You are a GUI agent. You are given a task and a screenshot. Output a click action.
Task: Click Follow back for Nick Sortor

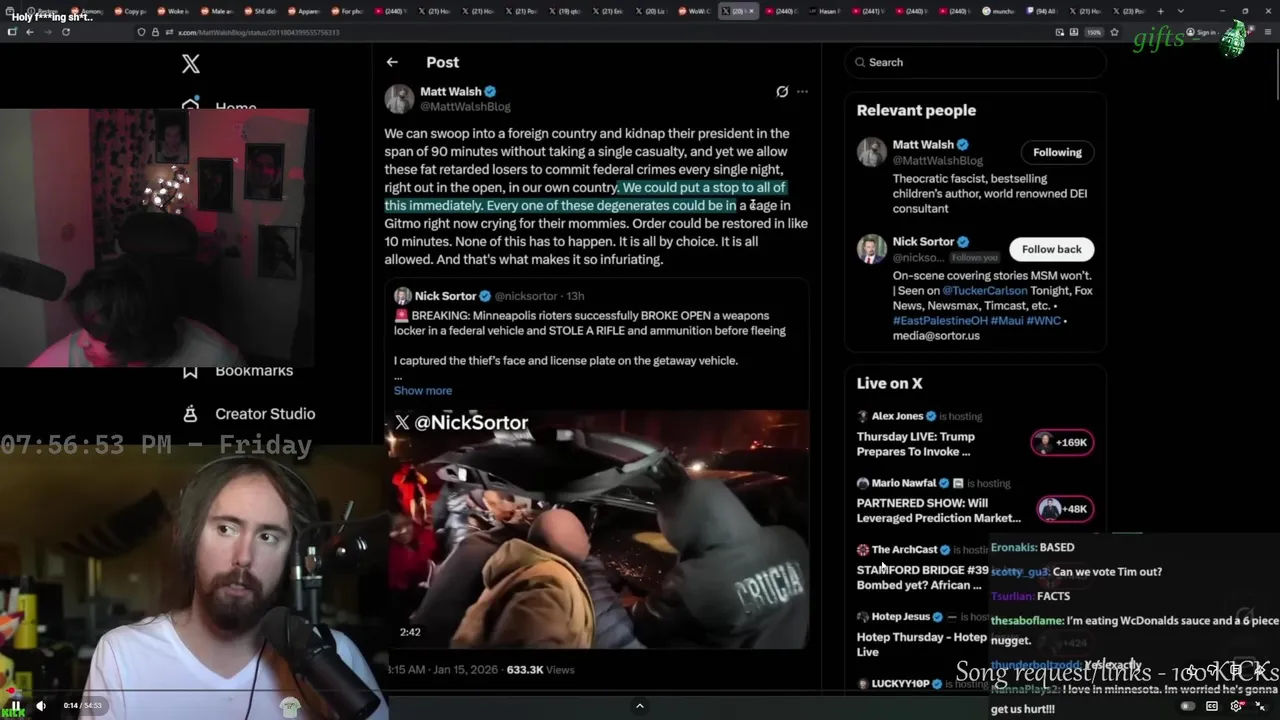pos(1051,249)
